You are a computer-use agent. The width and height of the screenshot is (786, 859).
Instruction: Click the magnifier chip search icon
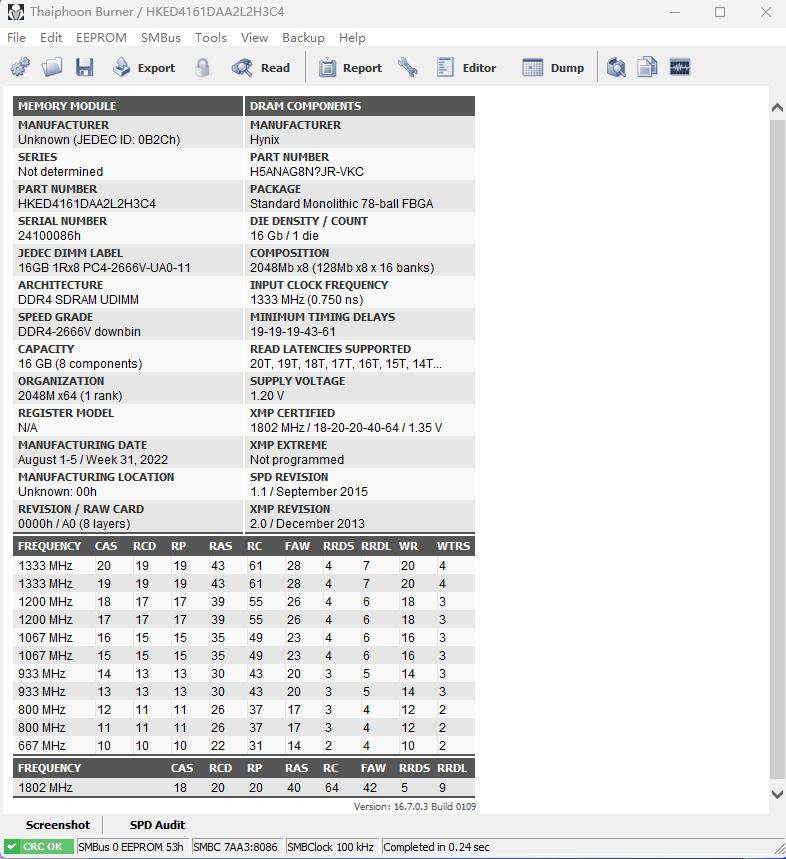click(x=616, y=67)
